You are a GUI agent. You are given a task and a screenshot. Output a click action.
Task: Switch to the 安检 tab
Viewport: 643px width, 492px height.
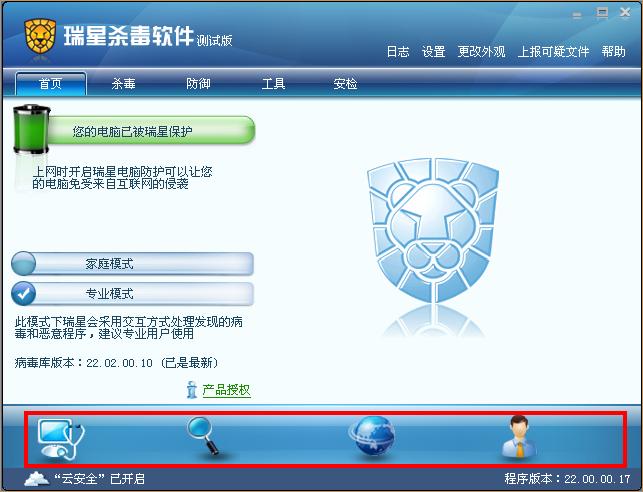pos(345,84)
